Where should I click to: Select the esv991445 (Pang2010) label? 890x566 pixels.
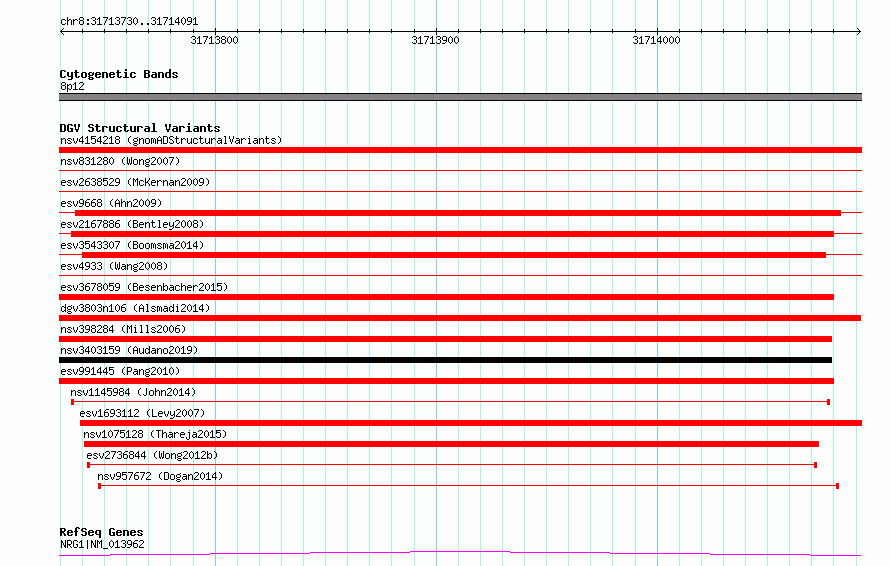120,371
